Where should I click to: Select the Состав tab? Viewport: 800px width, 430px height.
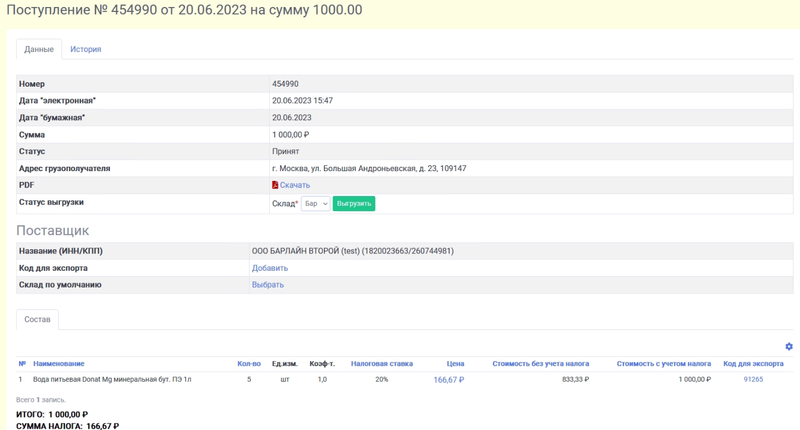37,319
